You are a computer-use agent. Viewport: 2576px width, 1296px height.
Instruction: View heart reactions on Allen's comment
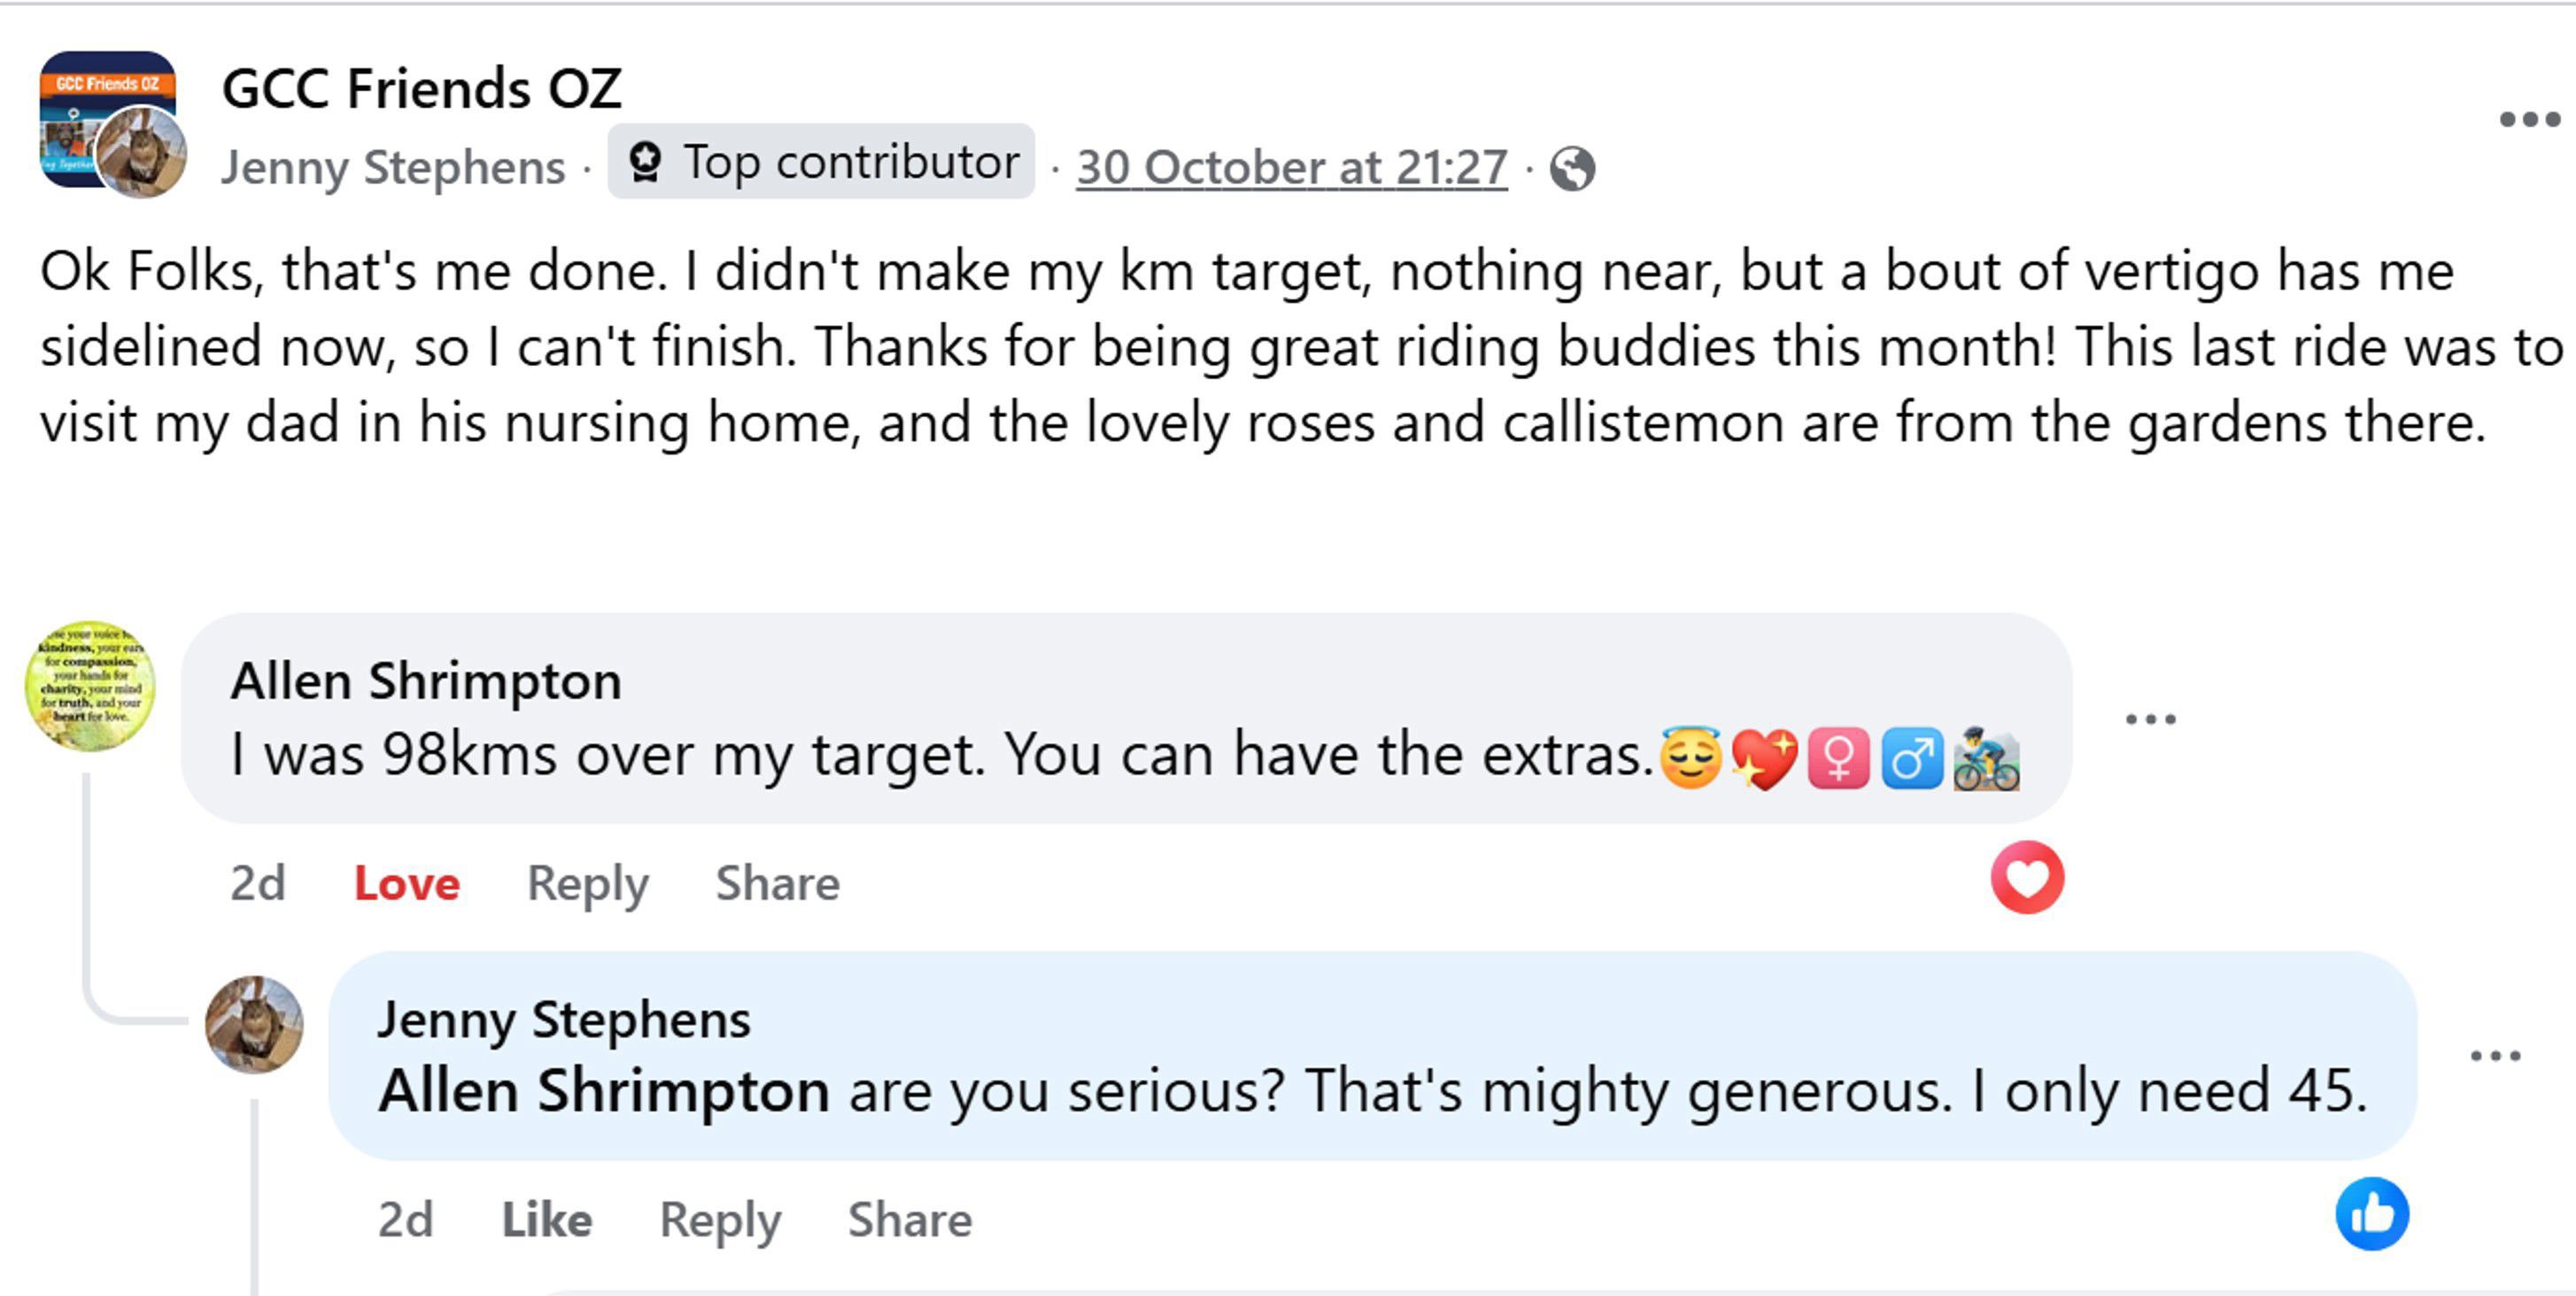[2027, 878]
